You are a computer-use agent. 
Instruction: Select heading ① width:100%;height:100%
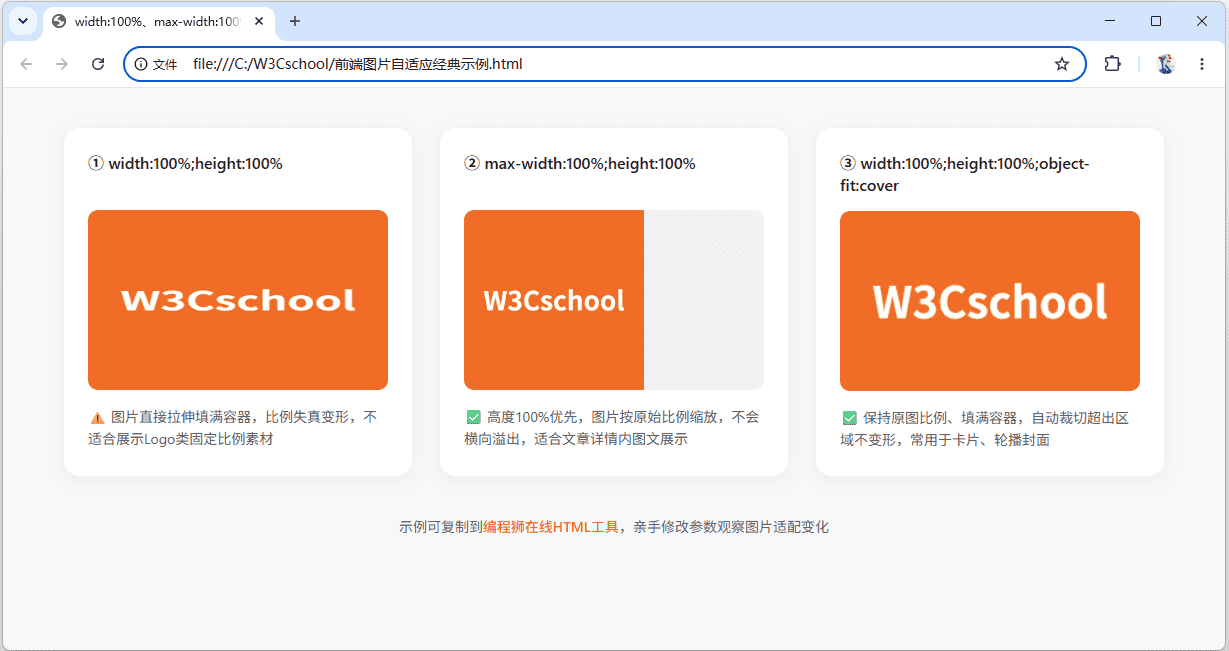[x=186, y=164]
